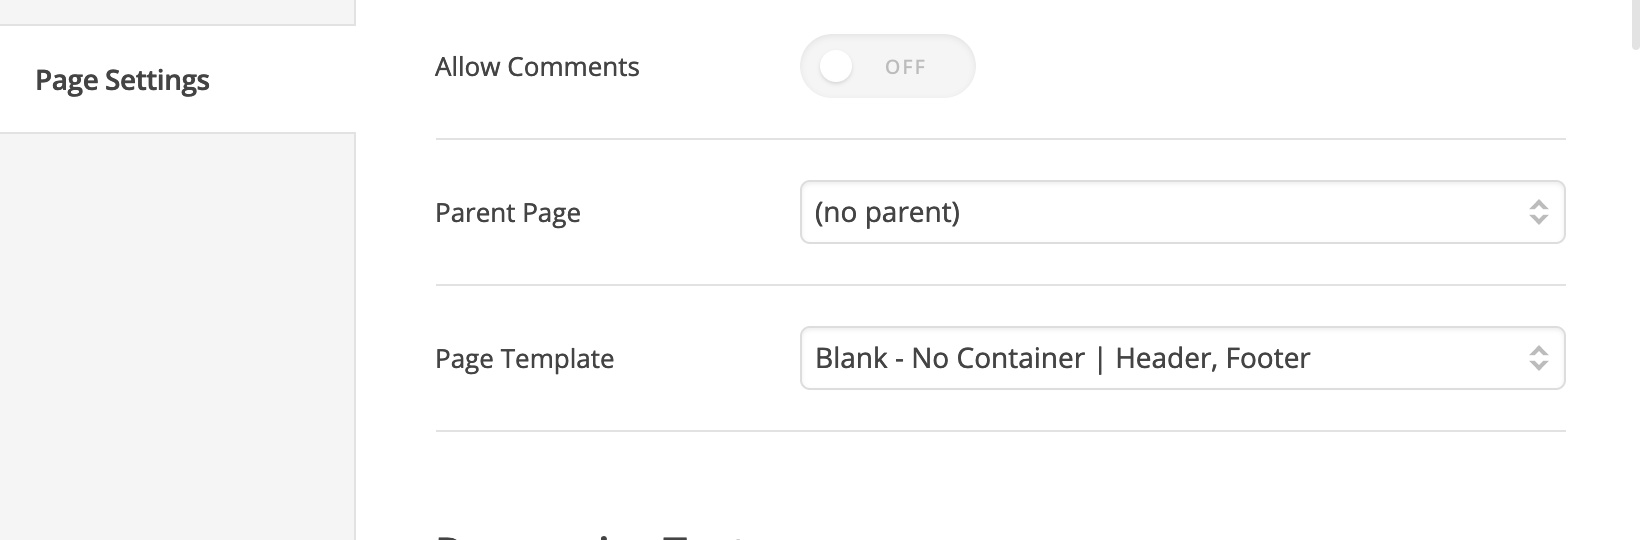This screenshot has width=1642, height=540.
Task: Click the OFF text on the comments switch
Action: click(905, 67)
